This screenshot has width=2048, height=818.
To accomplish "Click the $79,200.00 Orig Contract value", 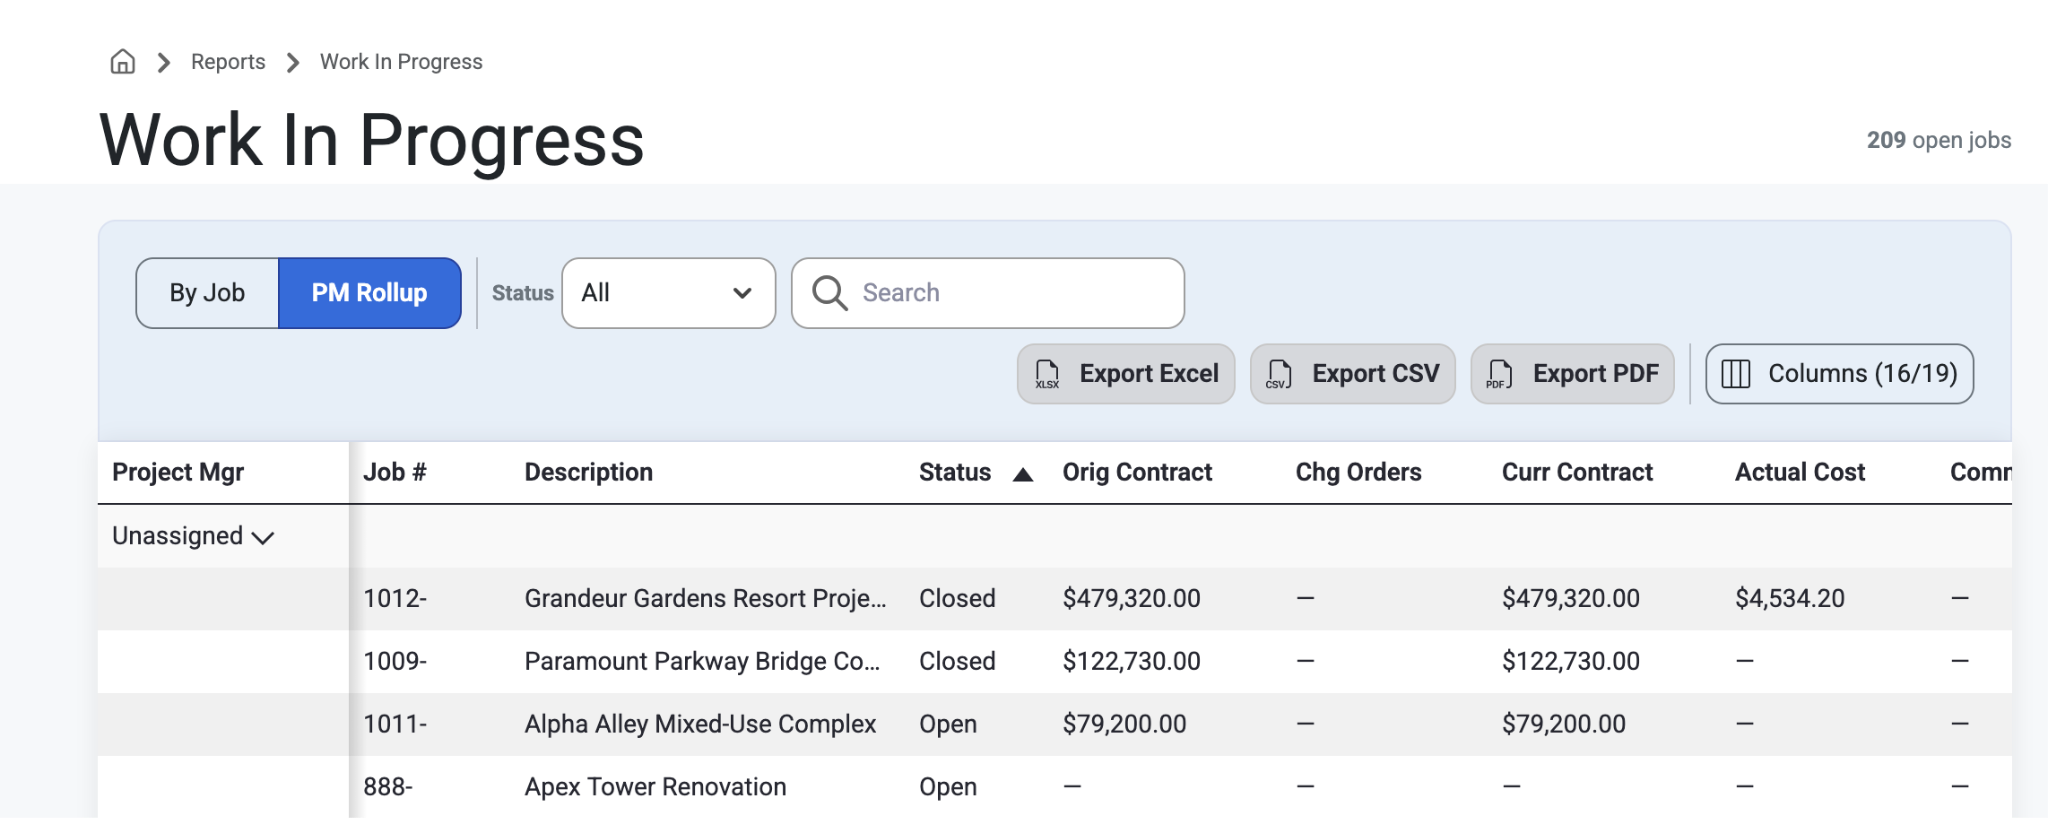I will point(1125,724).
